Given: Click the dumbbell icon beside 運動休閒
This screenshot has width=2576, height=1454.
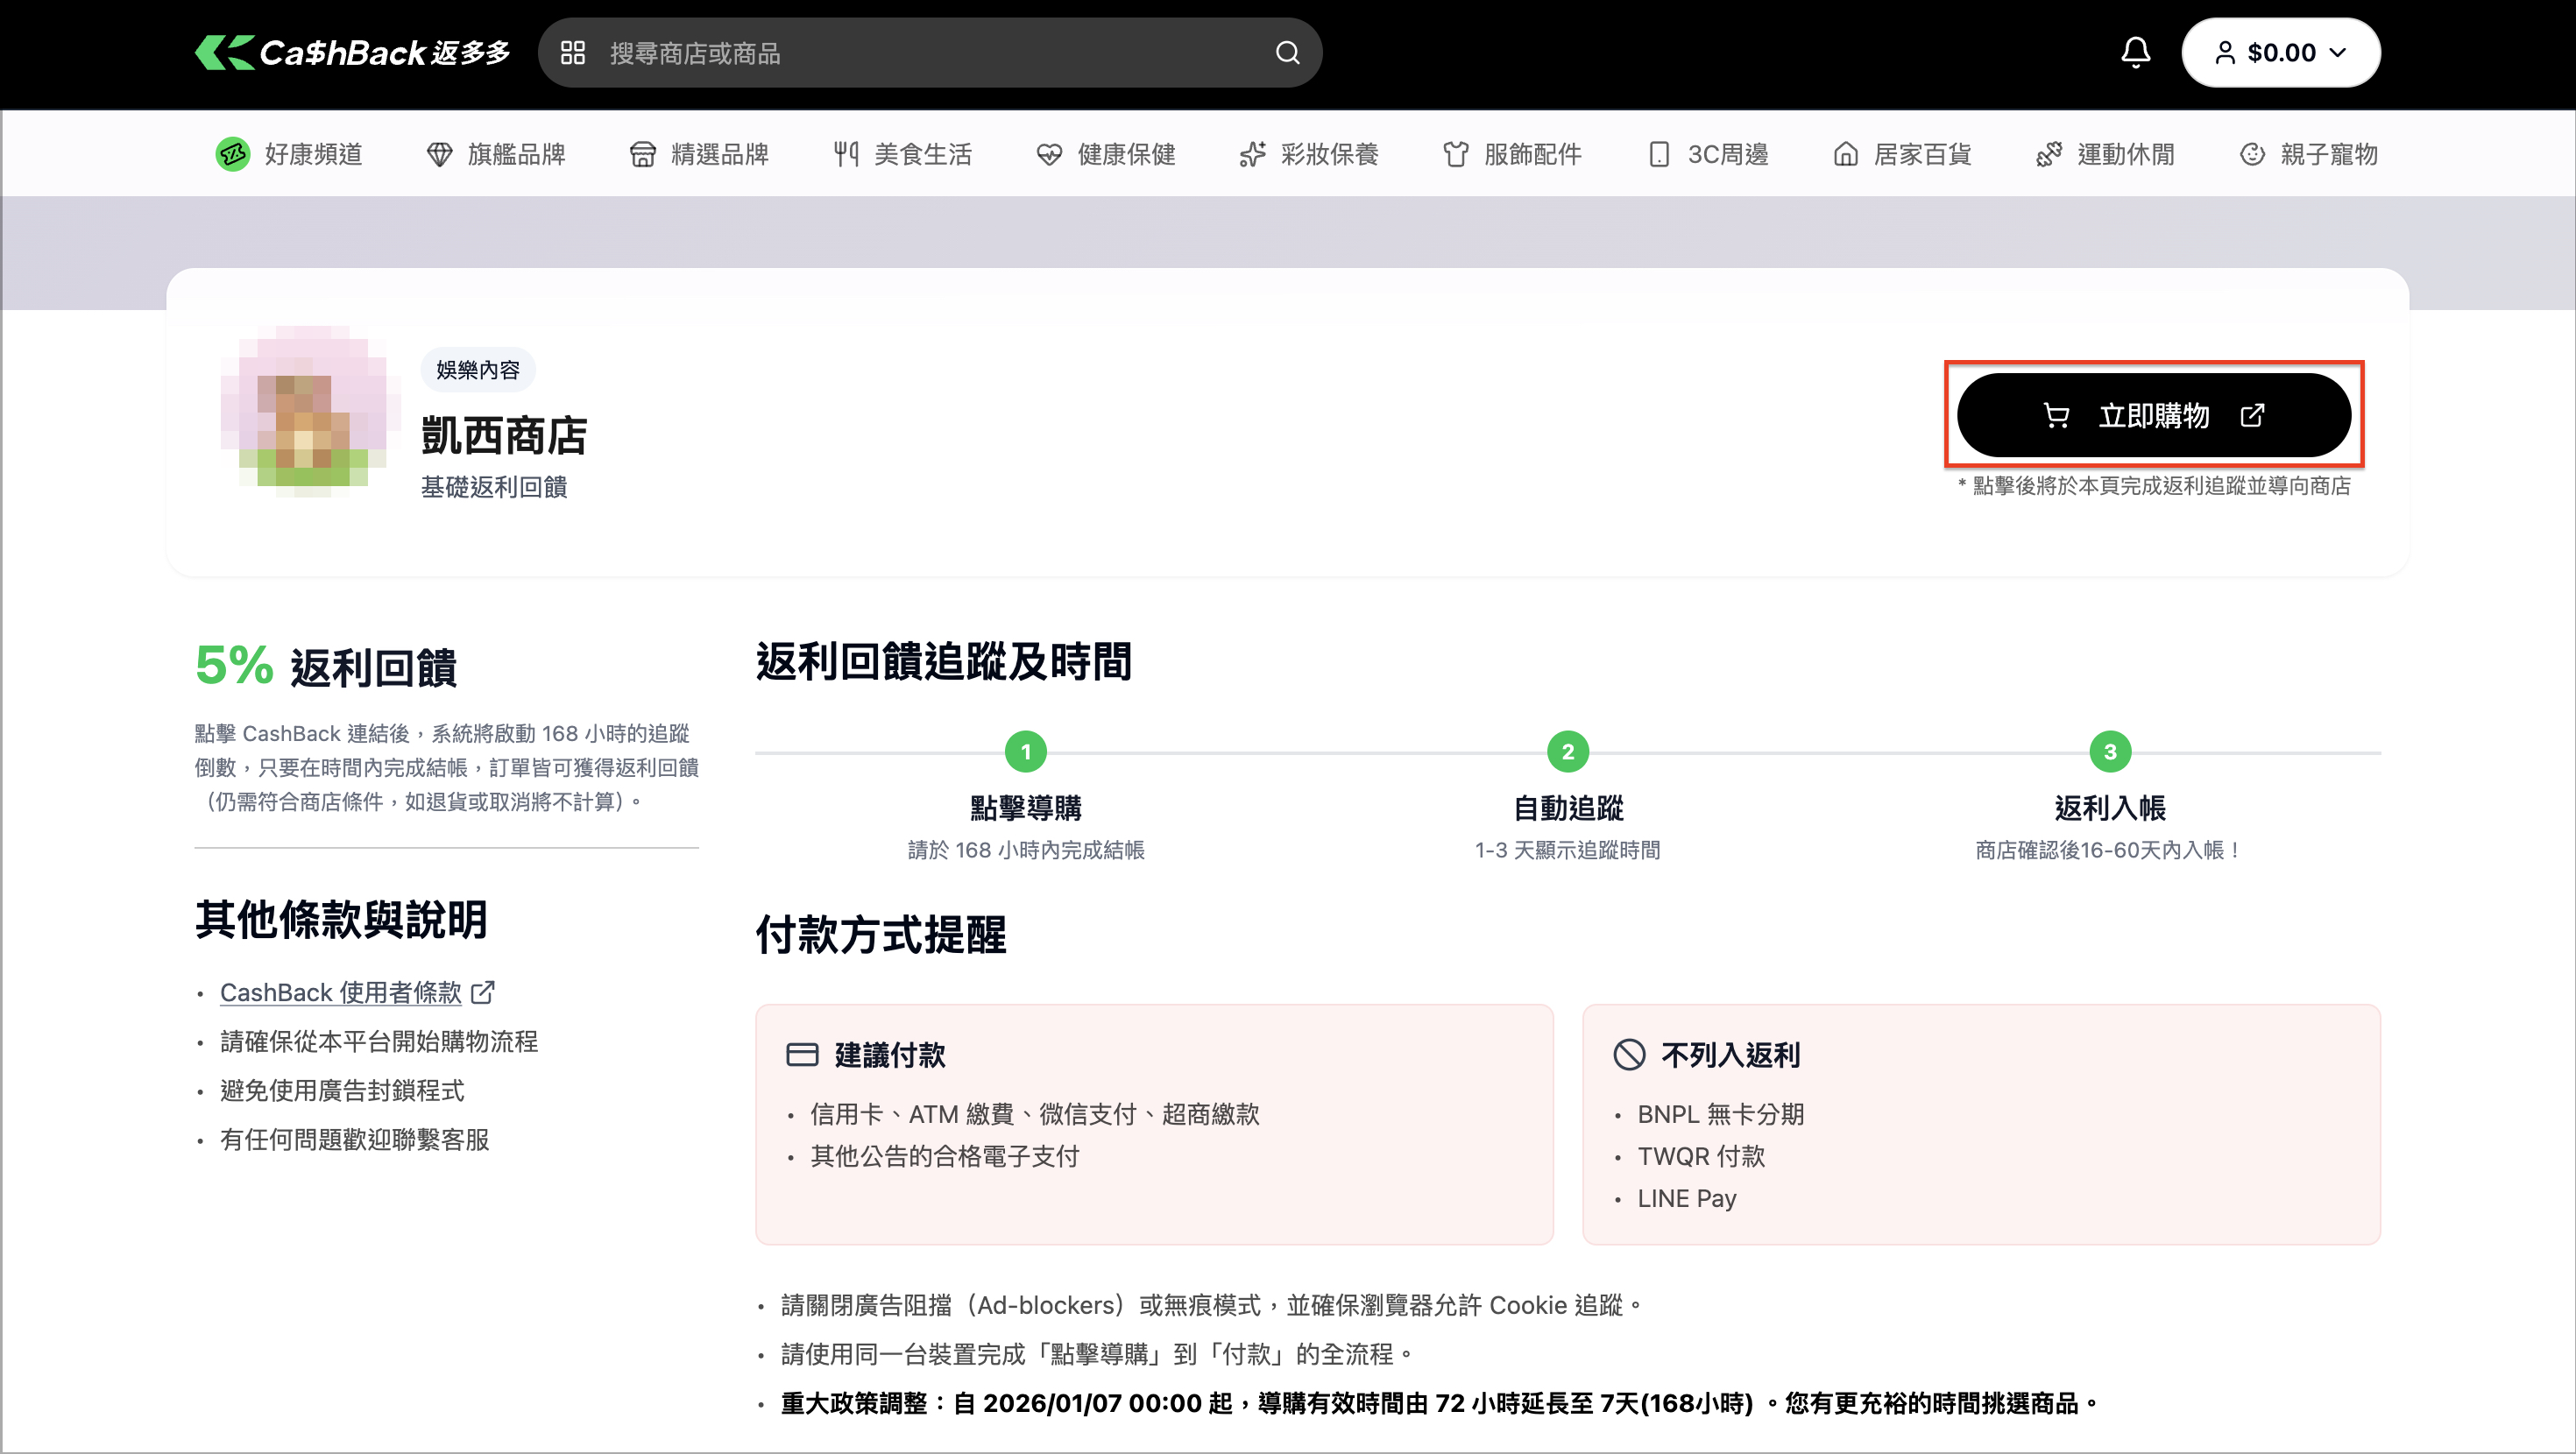Looking at the screenshot, I should click(x=2049, y=154).
